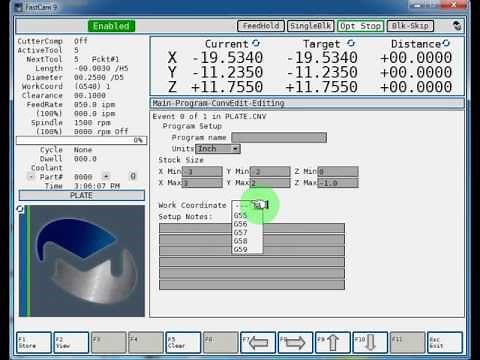The width and height of the screenshot is (480, 360).
Task: Click the CutterComp Off status text
Action: pos(81,41)
